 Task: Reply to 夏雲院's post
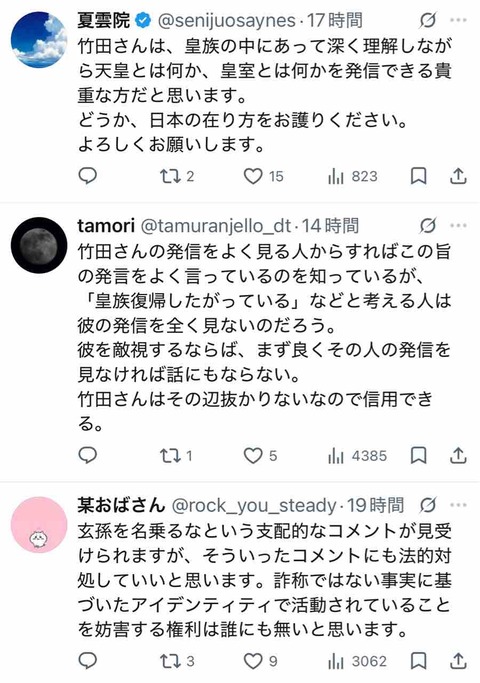(x=88, y=176)
